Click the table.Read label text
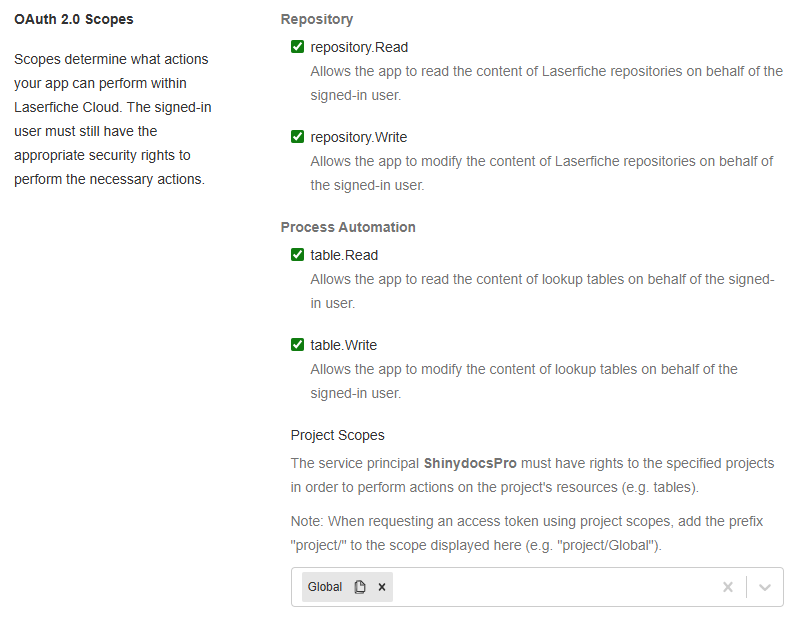Viewport: 801px width, 623px height. [344, 255]
